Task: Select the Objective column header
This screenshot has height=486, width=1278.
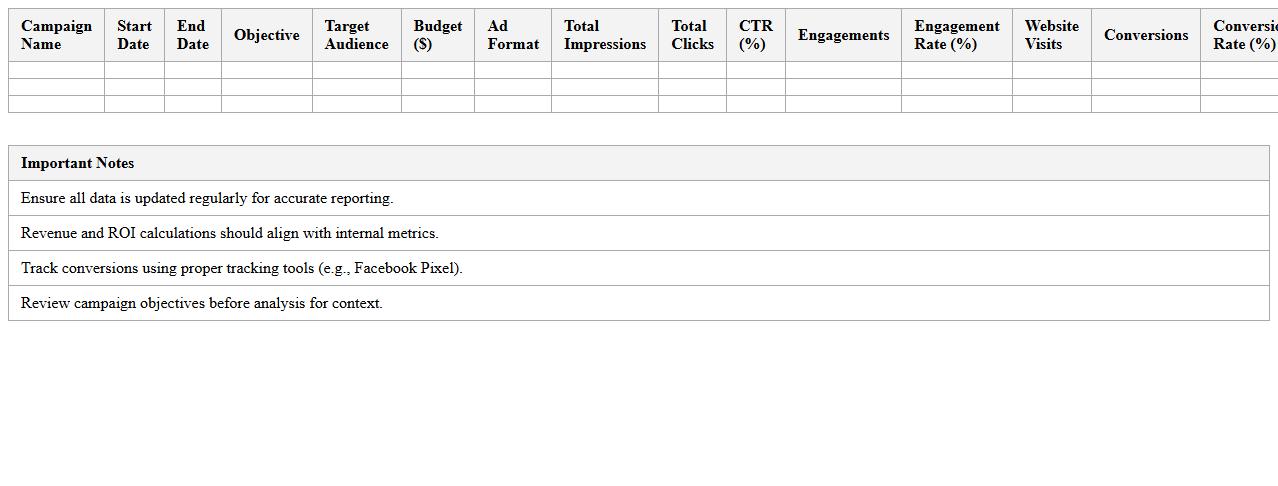Action: 266,35
